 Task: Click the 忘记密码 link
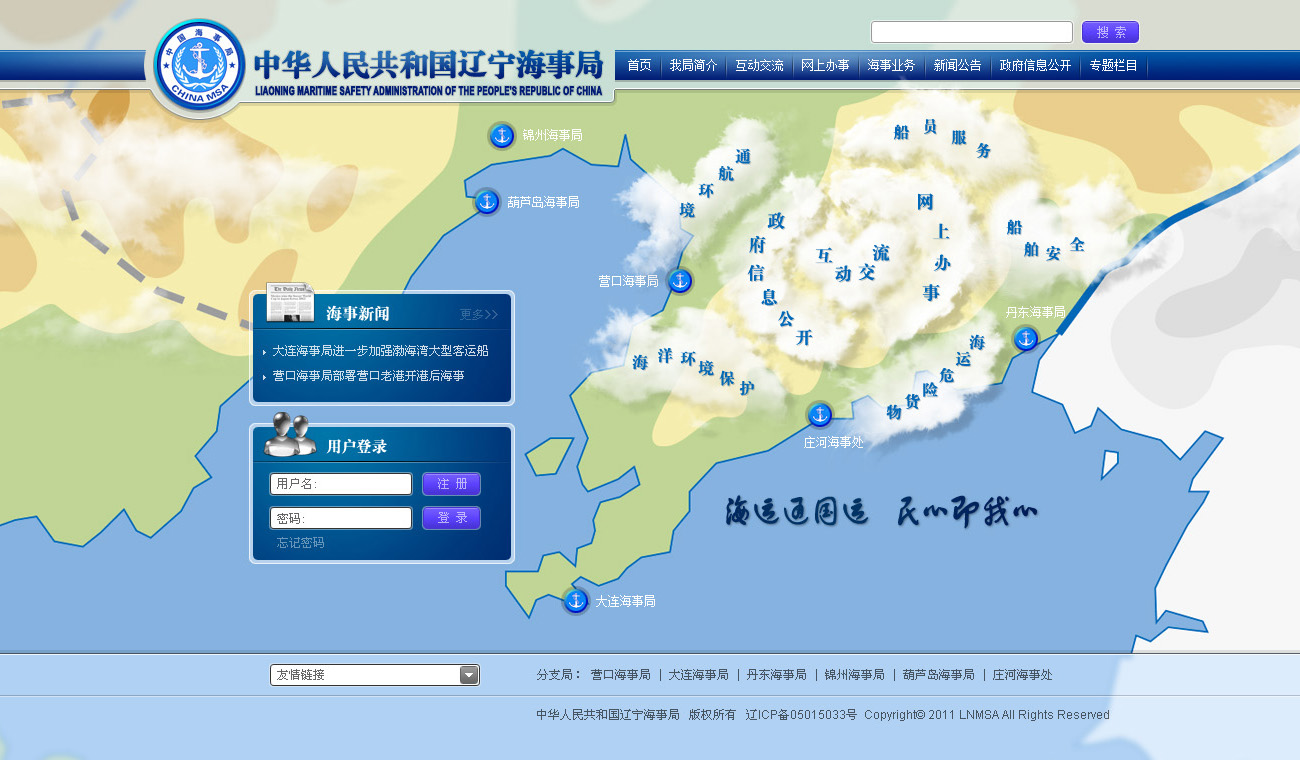point(301,543)
